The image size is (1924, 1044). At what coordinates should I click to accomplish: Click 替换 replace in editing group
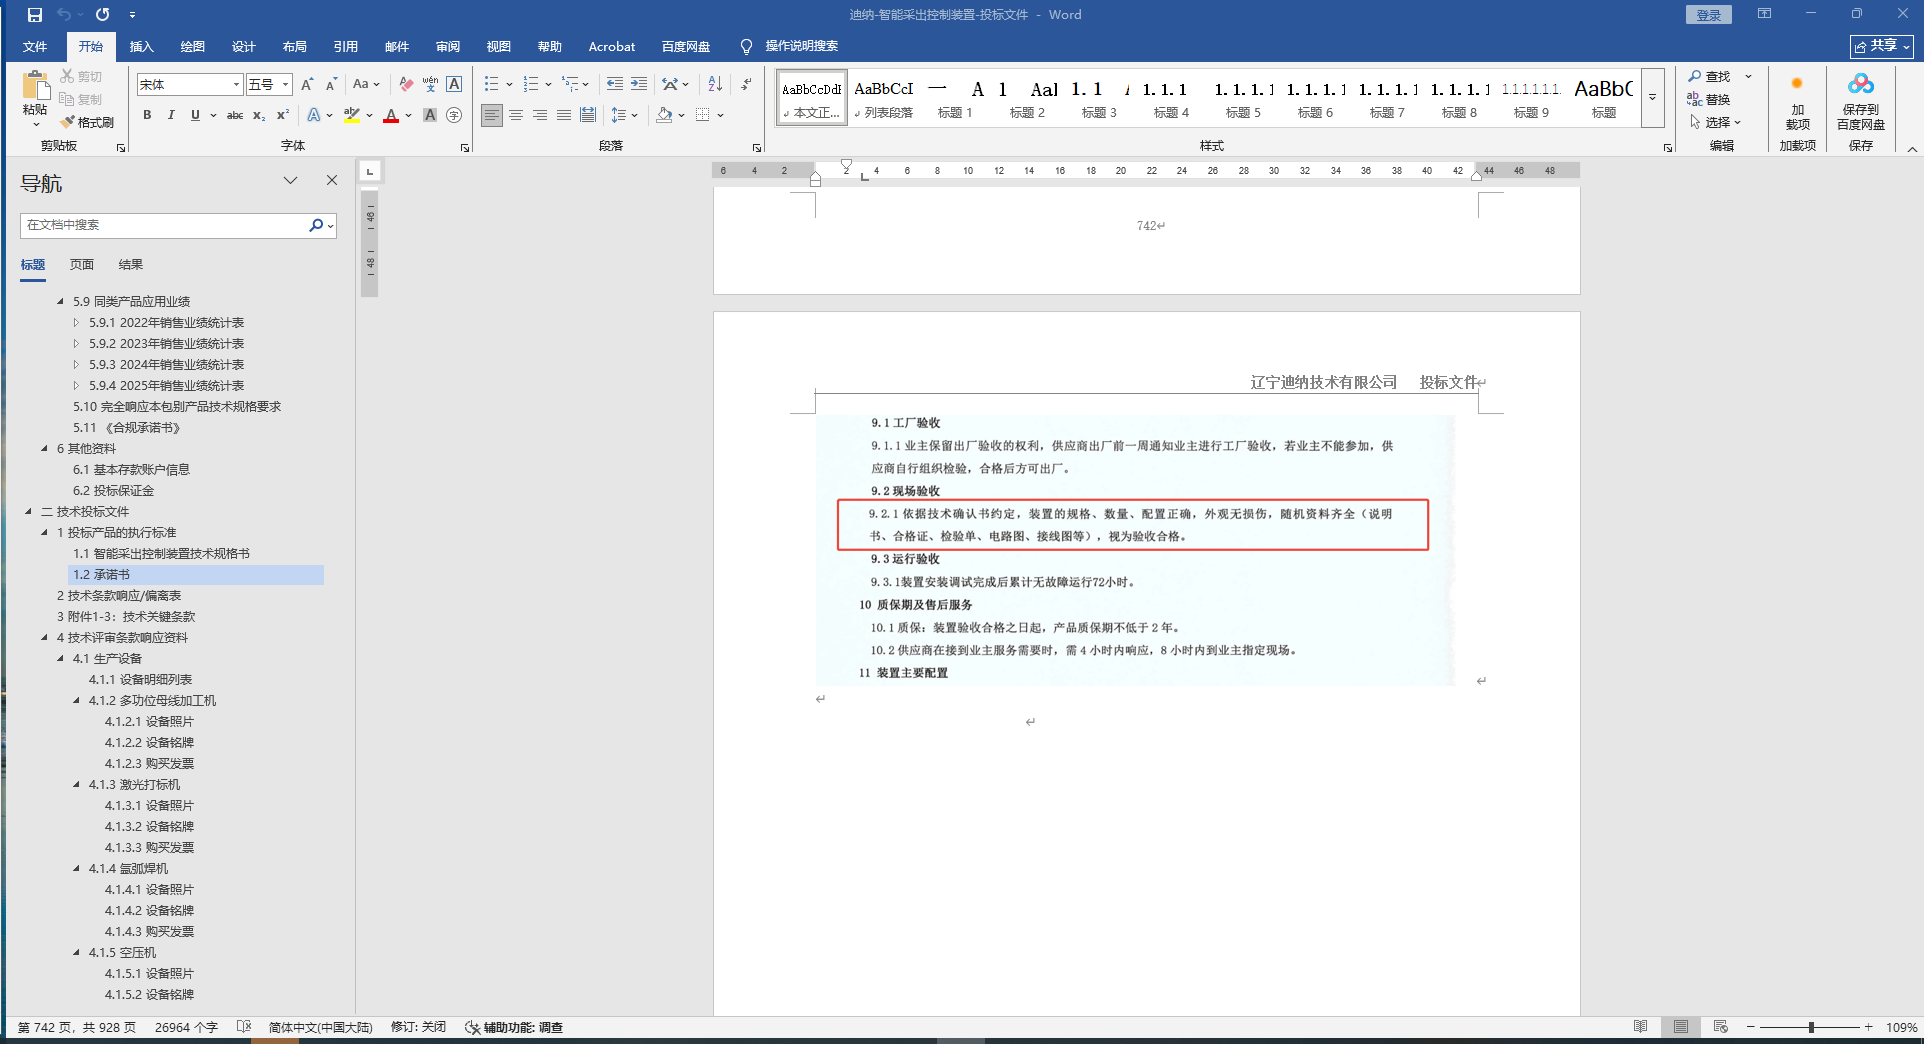[x=1709, y=99]
